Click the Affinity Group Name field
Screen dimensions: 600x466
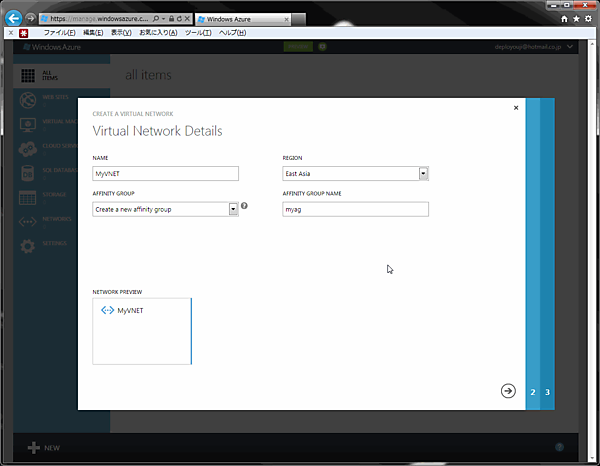pos(355,209)
